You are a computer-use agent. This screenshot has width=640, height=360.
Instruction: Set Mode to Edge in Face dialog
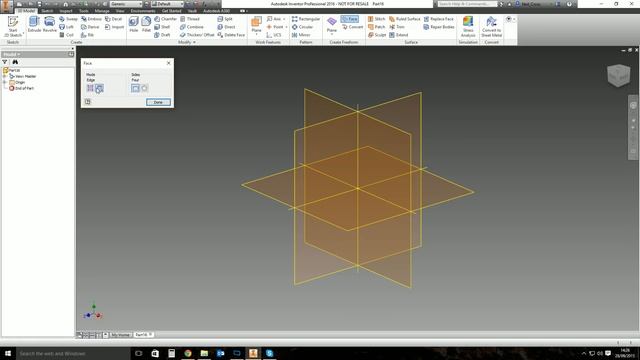click(x=99, y=88)
